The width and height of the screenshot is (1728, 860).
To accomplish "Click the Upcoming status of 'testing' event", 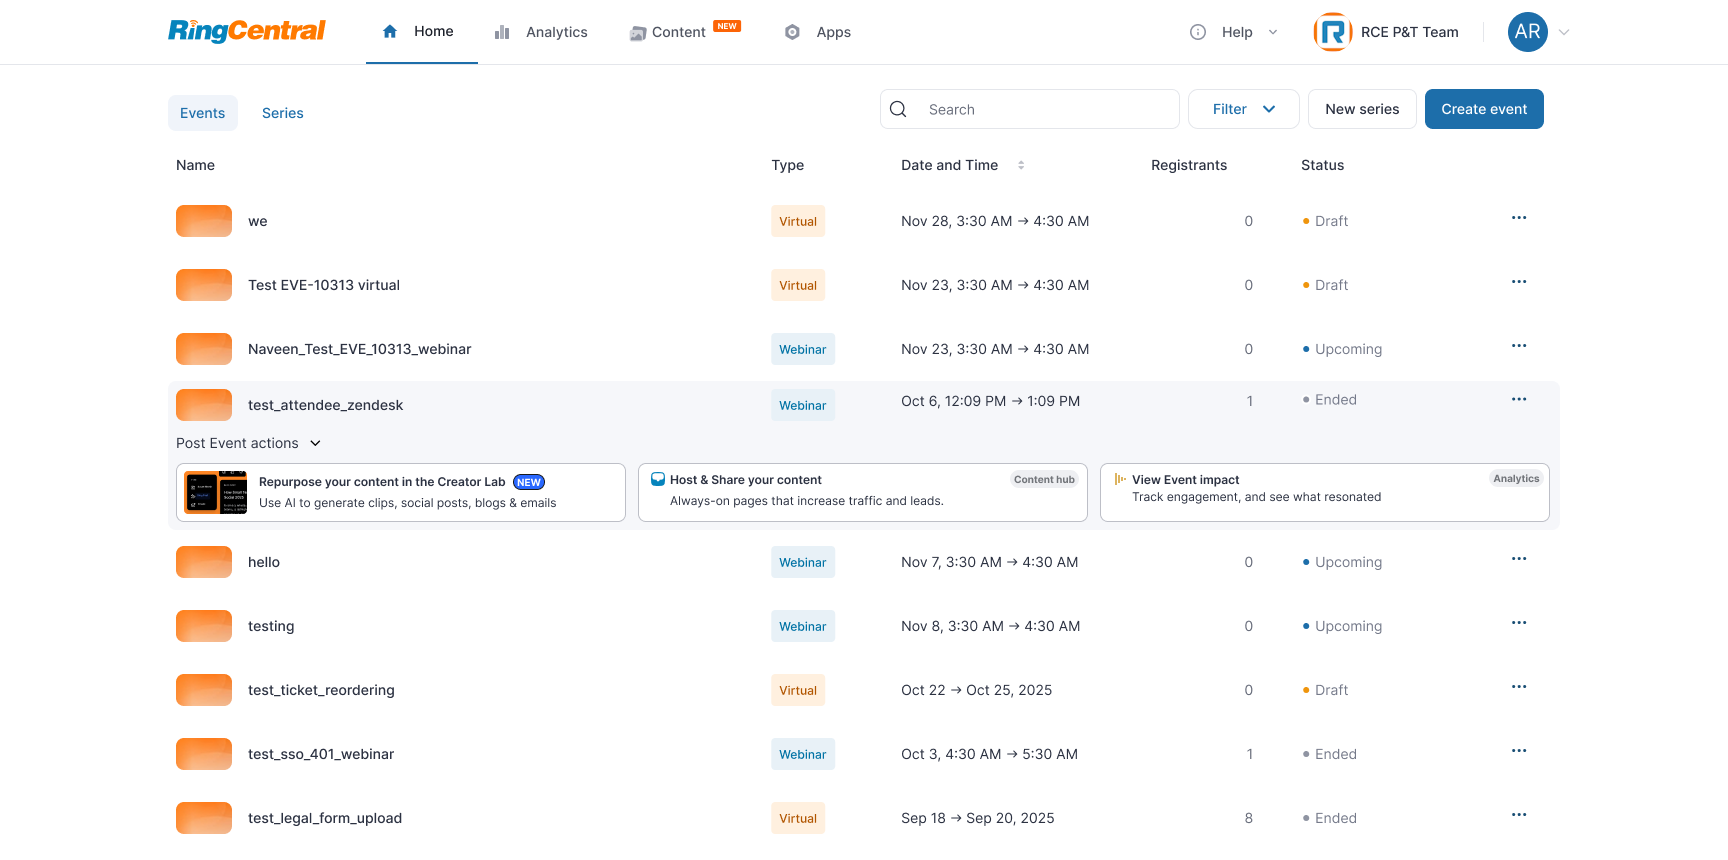I will [x=1343, y=626].
